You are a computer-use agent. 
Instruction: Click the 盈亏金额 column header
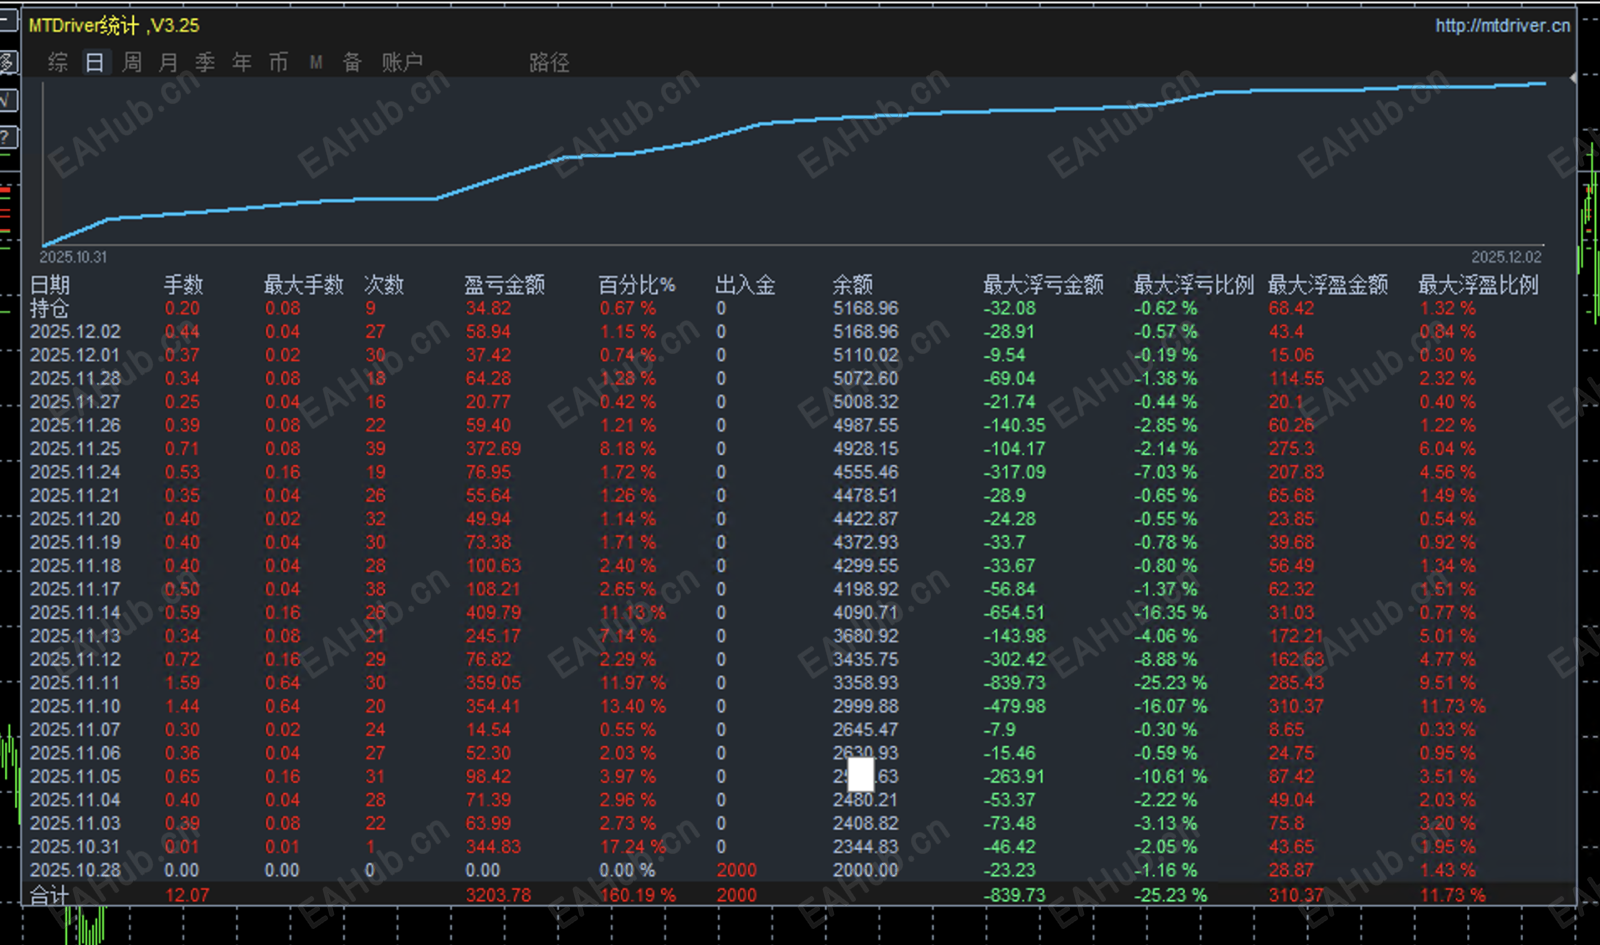click(505, 285)
